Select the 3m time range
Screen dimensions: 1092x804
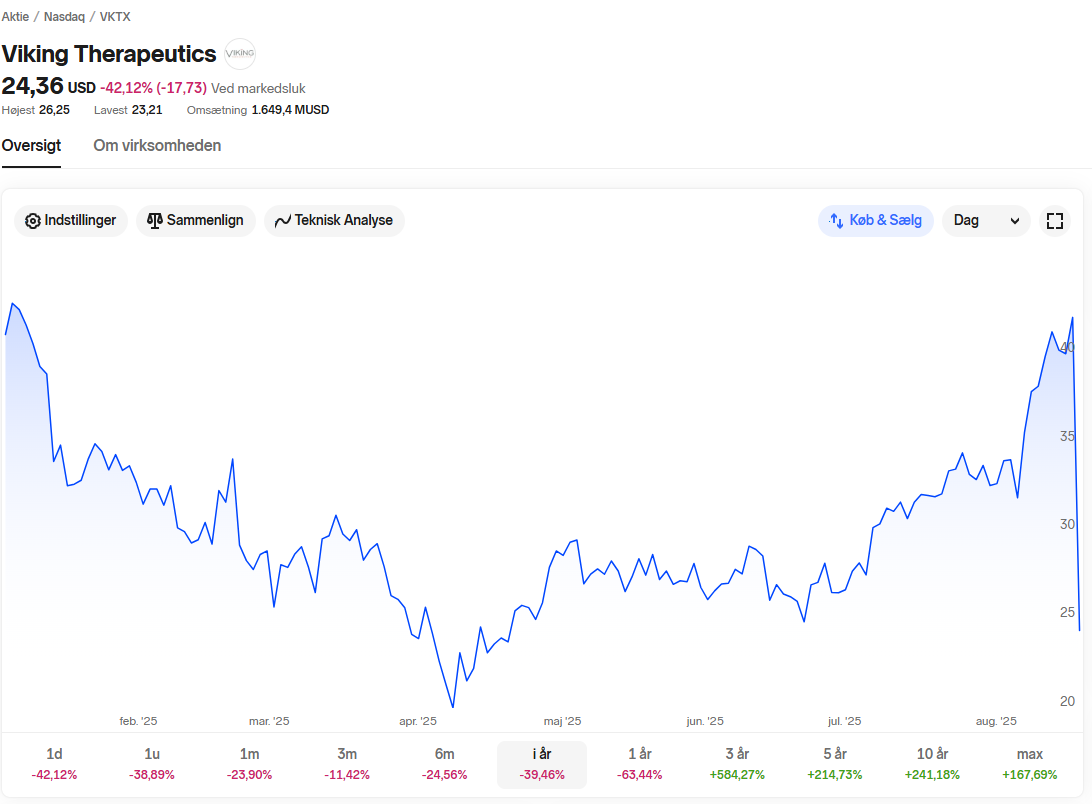pyautogui.click(x=347, y=764)
